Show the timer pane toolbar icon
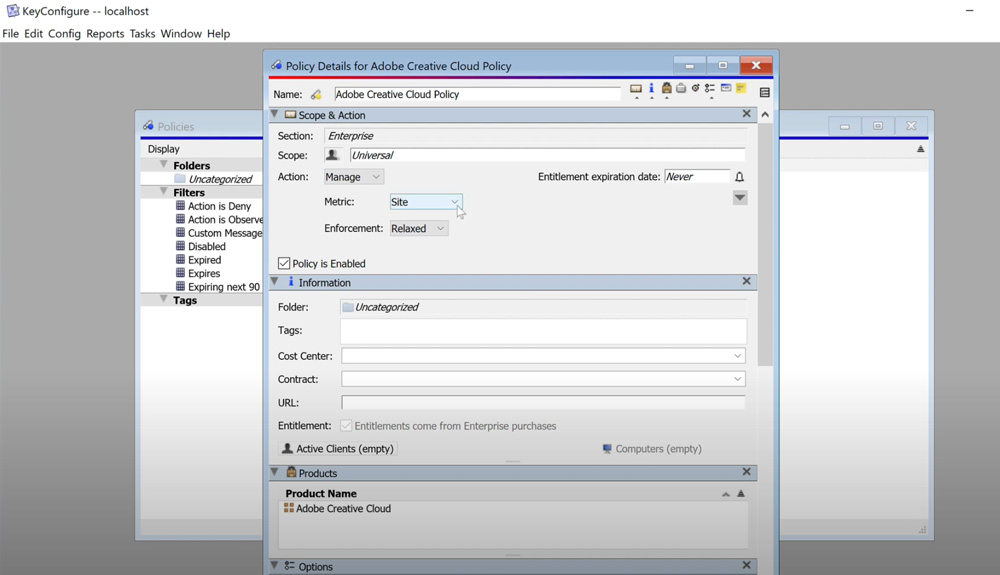 (x=696, y=88)
